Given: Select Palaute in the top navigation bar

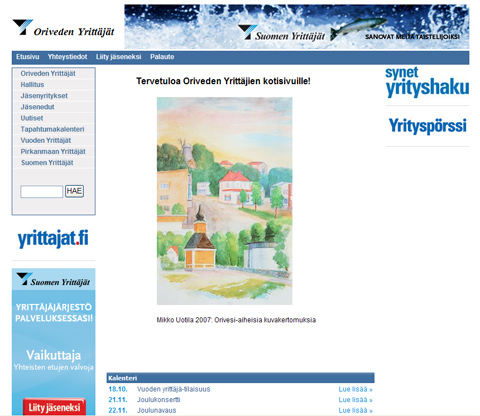Looking at the screenshot, I should 162,57.
